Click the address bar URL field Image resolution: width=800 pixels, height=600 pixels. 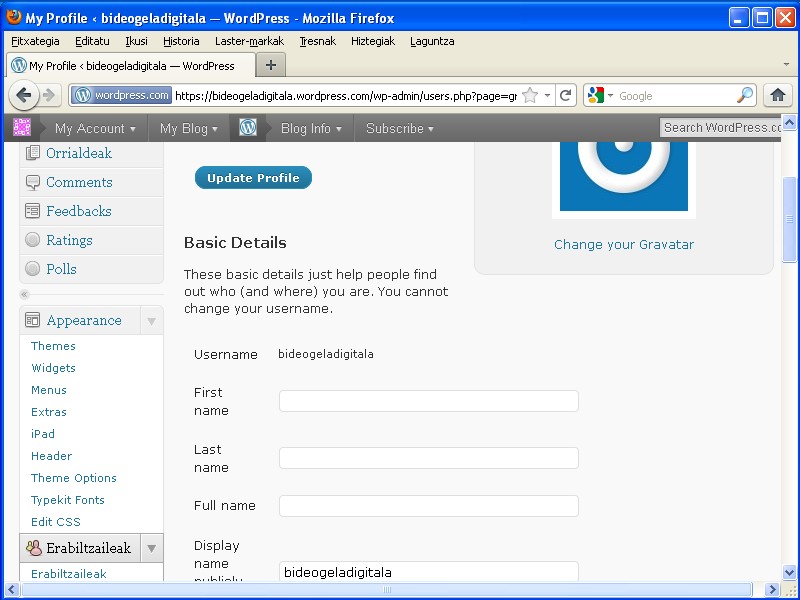coord(346,96)
